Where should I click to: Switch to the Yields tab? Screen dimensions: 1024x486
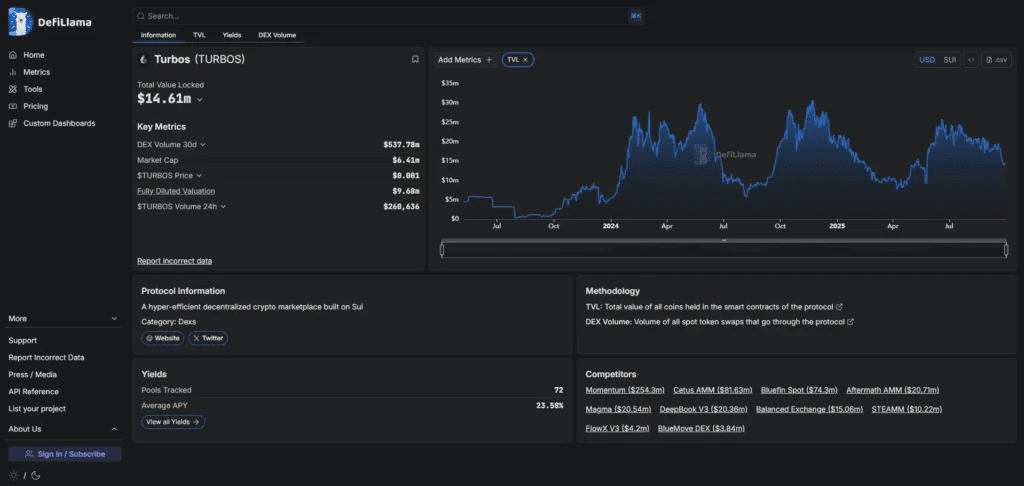[x=232, y=35]
